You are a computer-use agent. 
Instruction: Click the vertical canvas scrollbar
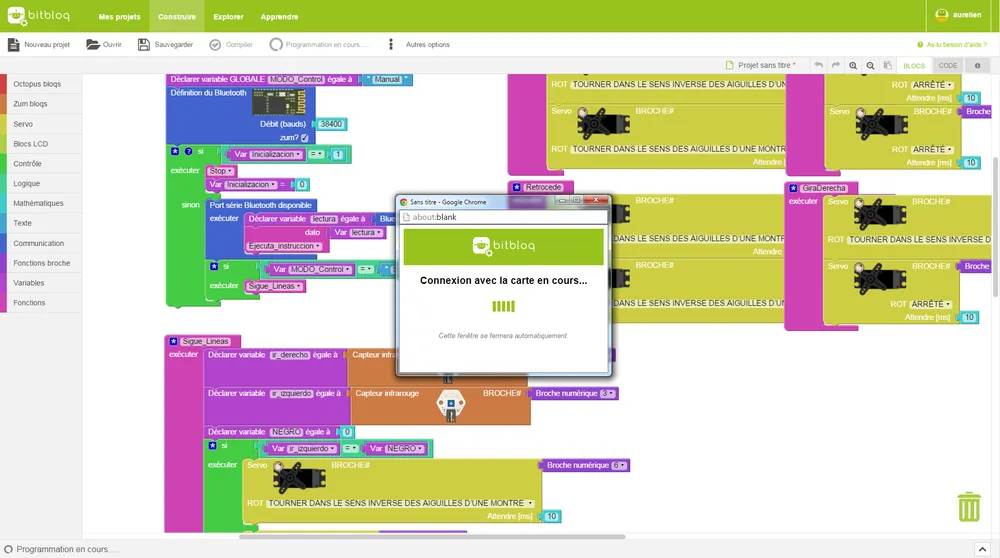pyautogui.click(x=996, y=226)
